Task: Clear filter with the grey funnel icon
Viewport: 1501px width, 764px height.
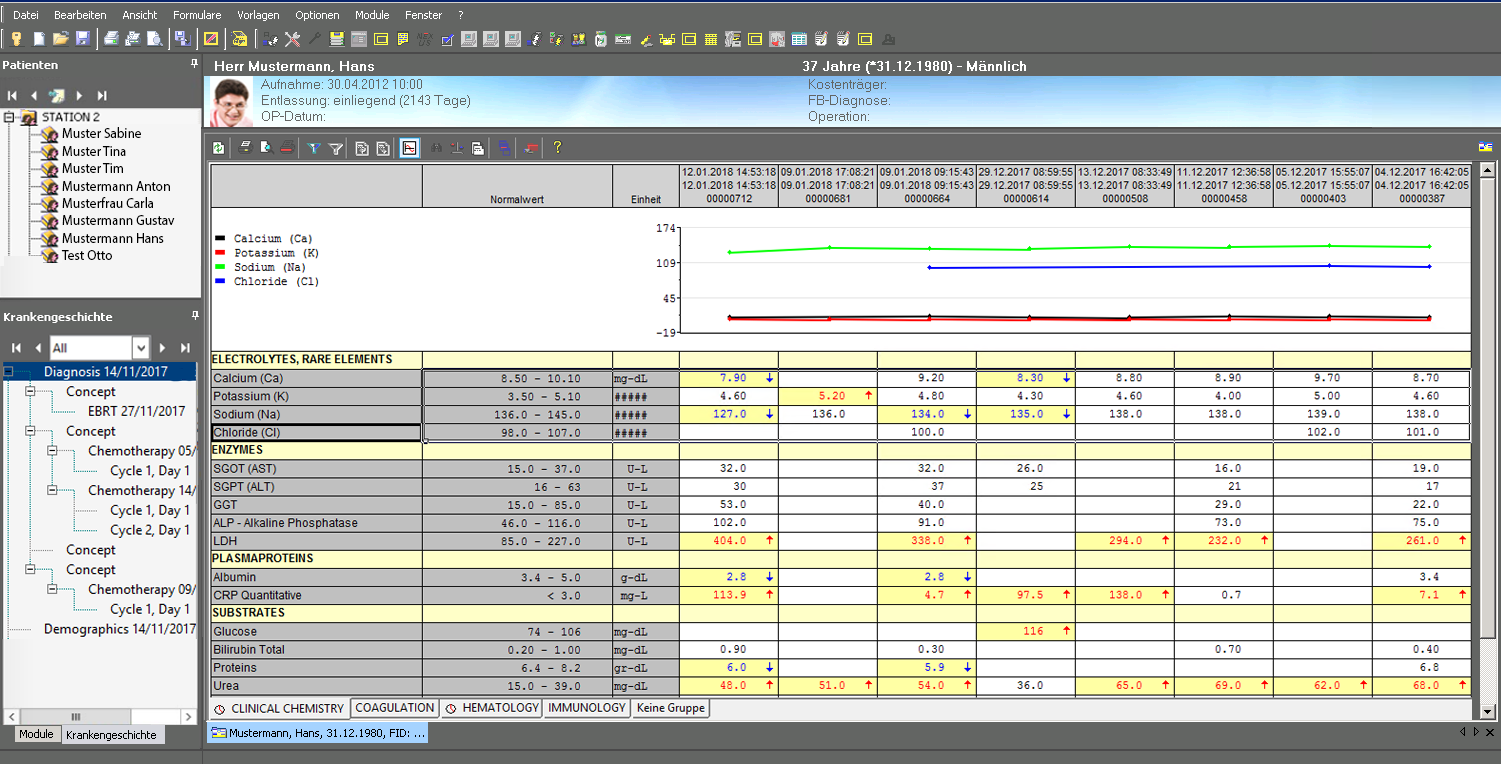Action: (x=335, y=148)
